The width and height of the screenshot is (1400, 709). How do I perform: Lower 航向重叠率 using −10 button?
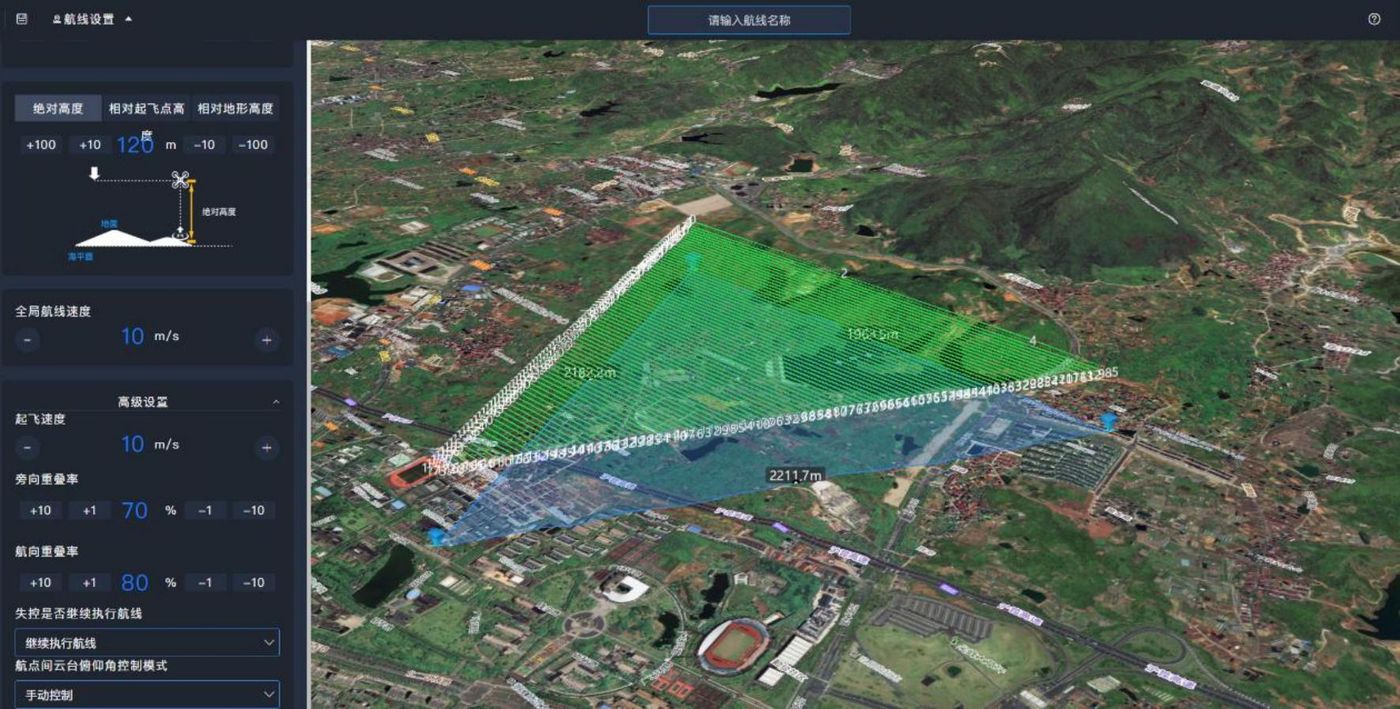254,583
